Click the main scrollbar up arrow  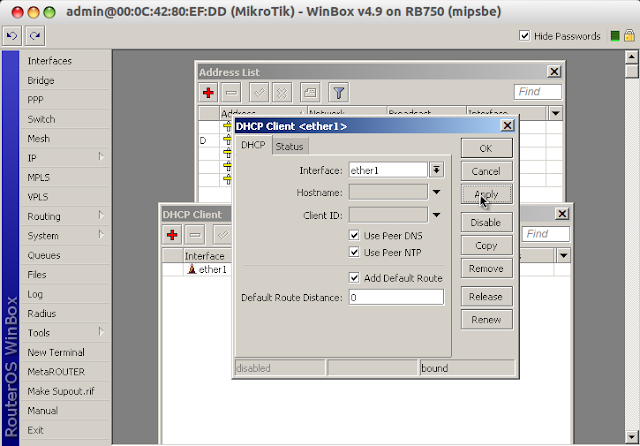(x=631, y=57)
